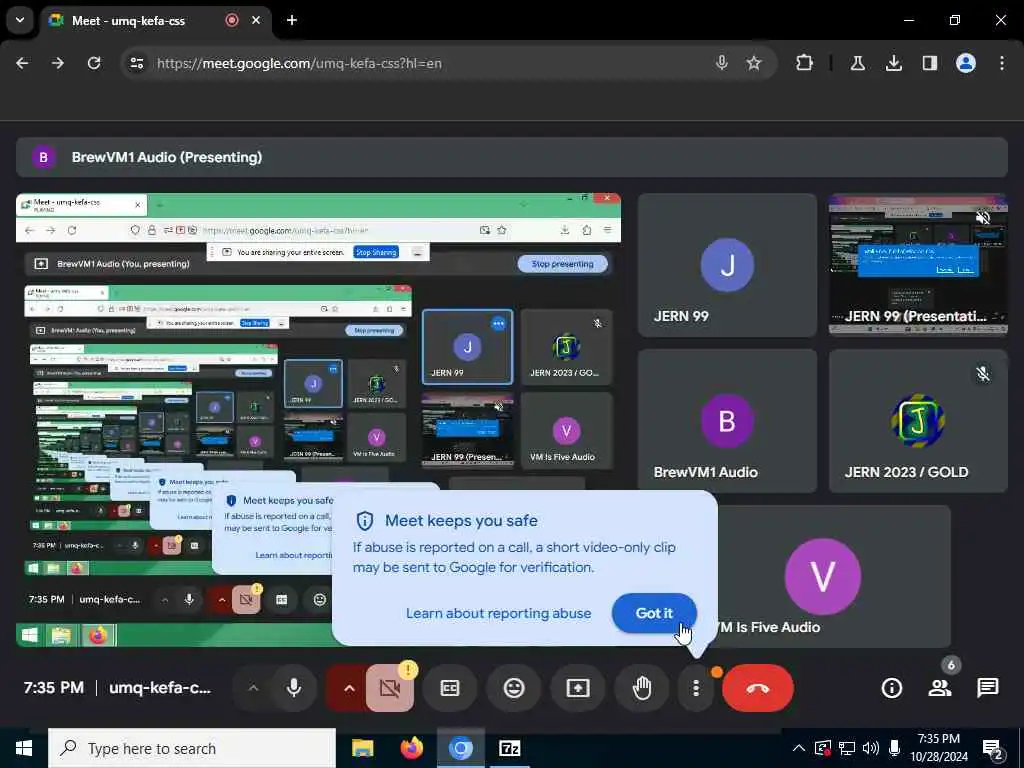
Task: Open a new browser tab
Action: click(x=292, y=20)
